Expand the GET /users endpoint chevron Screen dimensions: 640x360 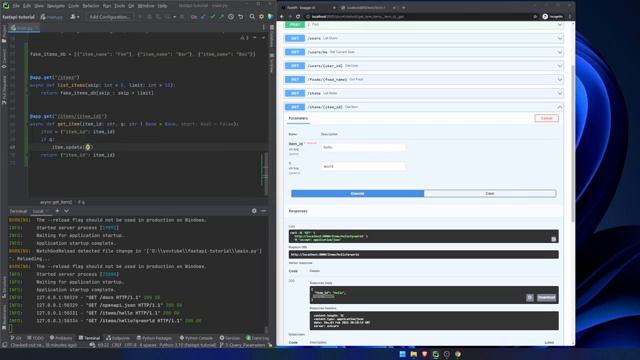(x=560, y=38)
